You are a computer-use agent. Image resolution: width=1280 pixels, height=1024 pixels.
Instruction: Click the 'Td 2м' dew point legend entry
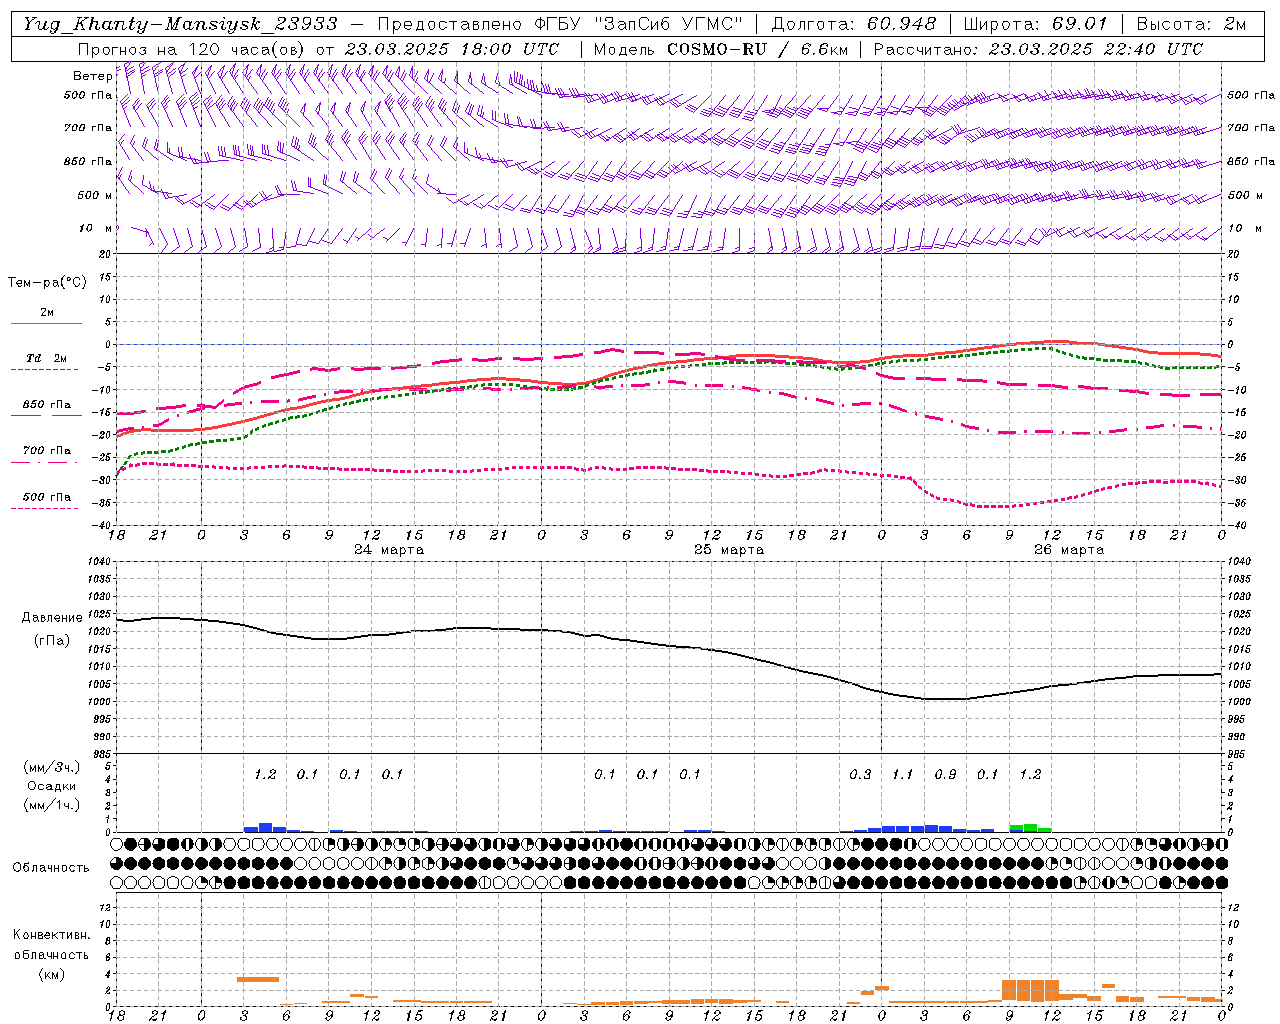pyautogui.click(x=46, y=358)
